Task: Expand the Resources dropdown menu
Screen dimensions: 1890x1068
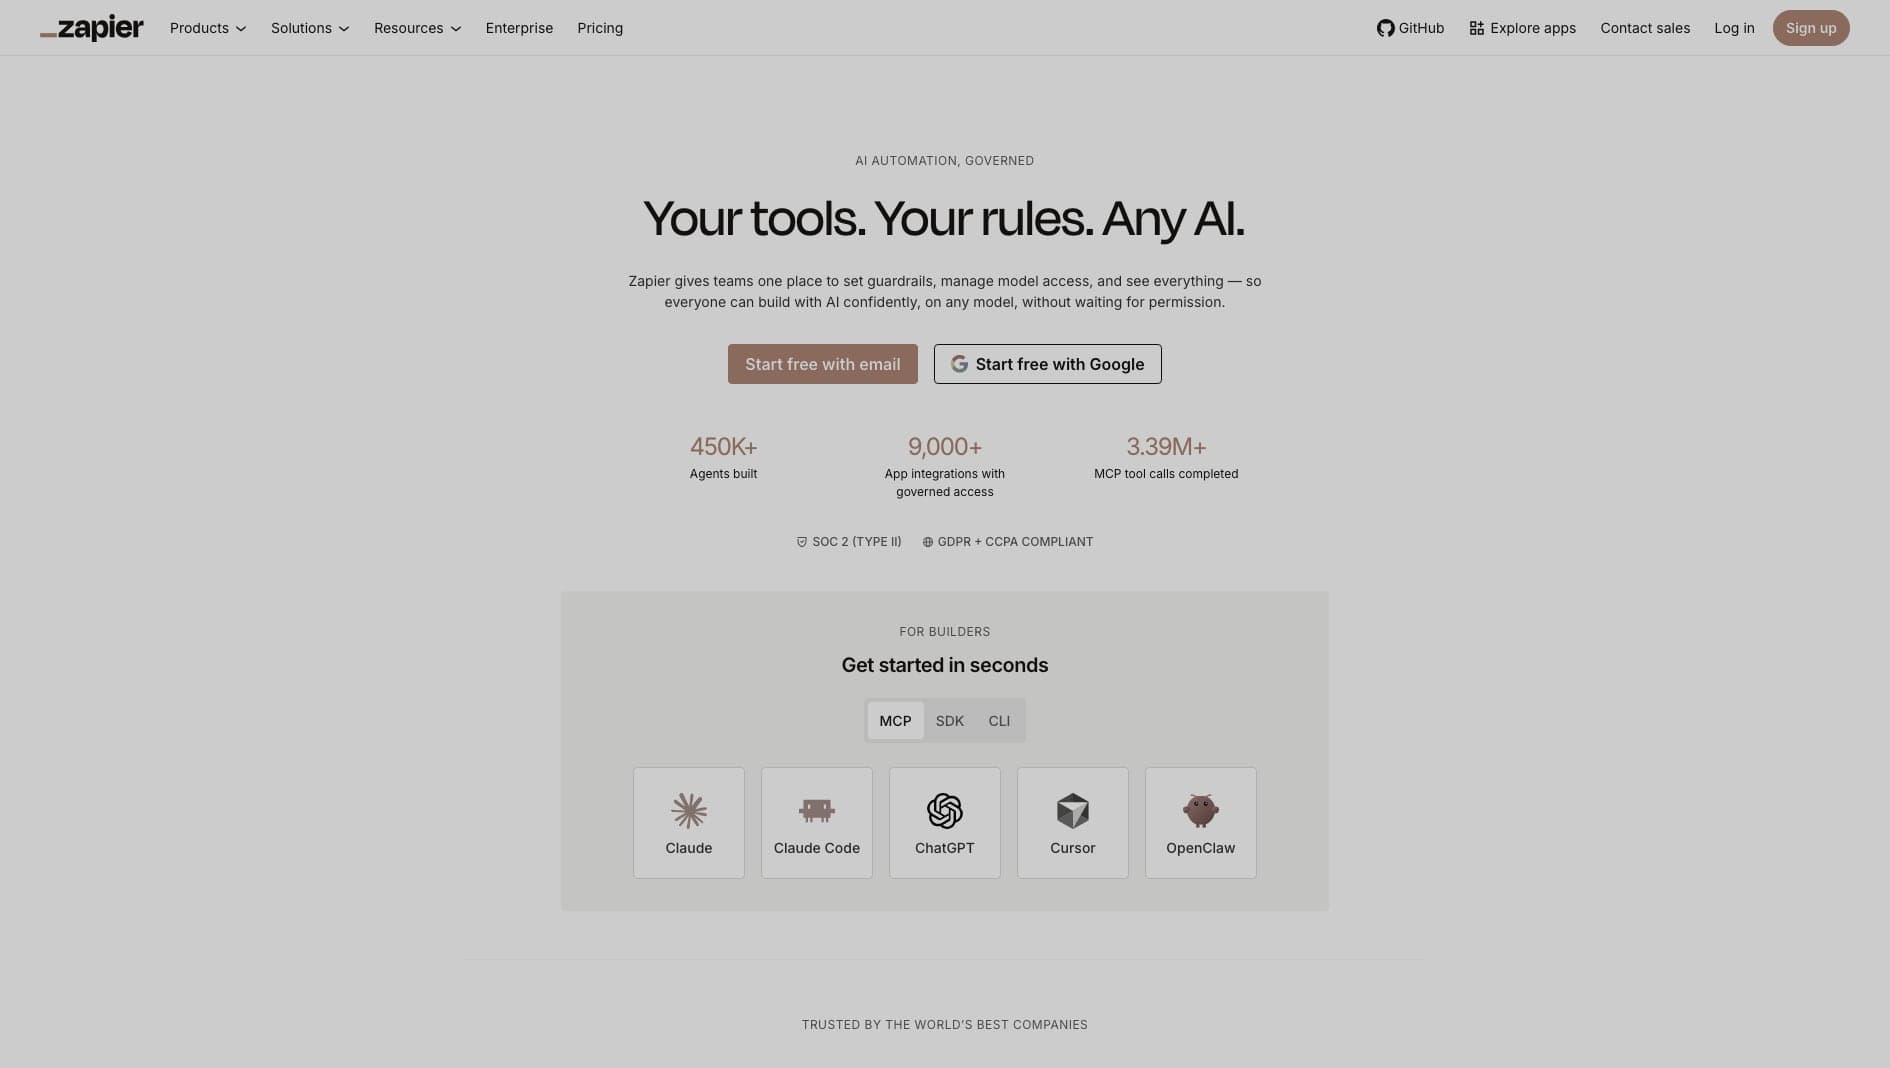Action: (x=418, y=28)
